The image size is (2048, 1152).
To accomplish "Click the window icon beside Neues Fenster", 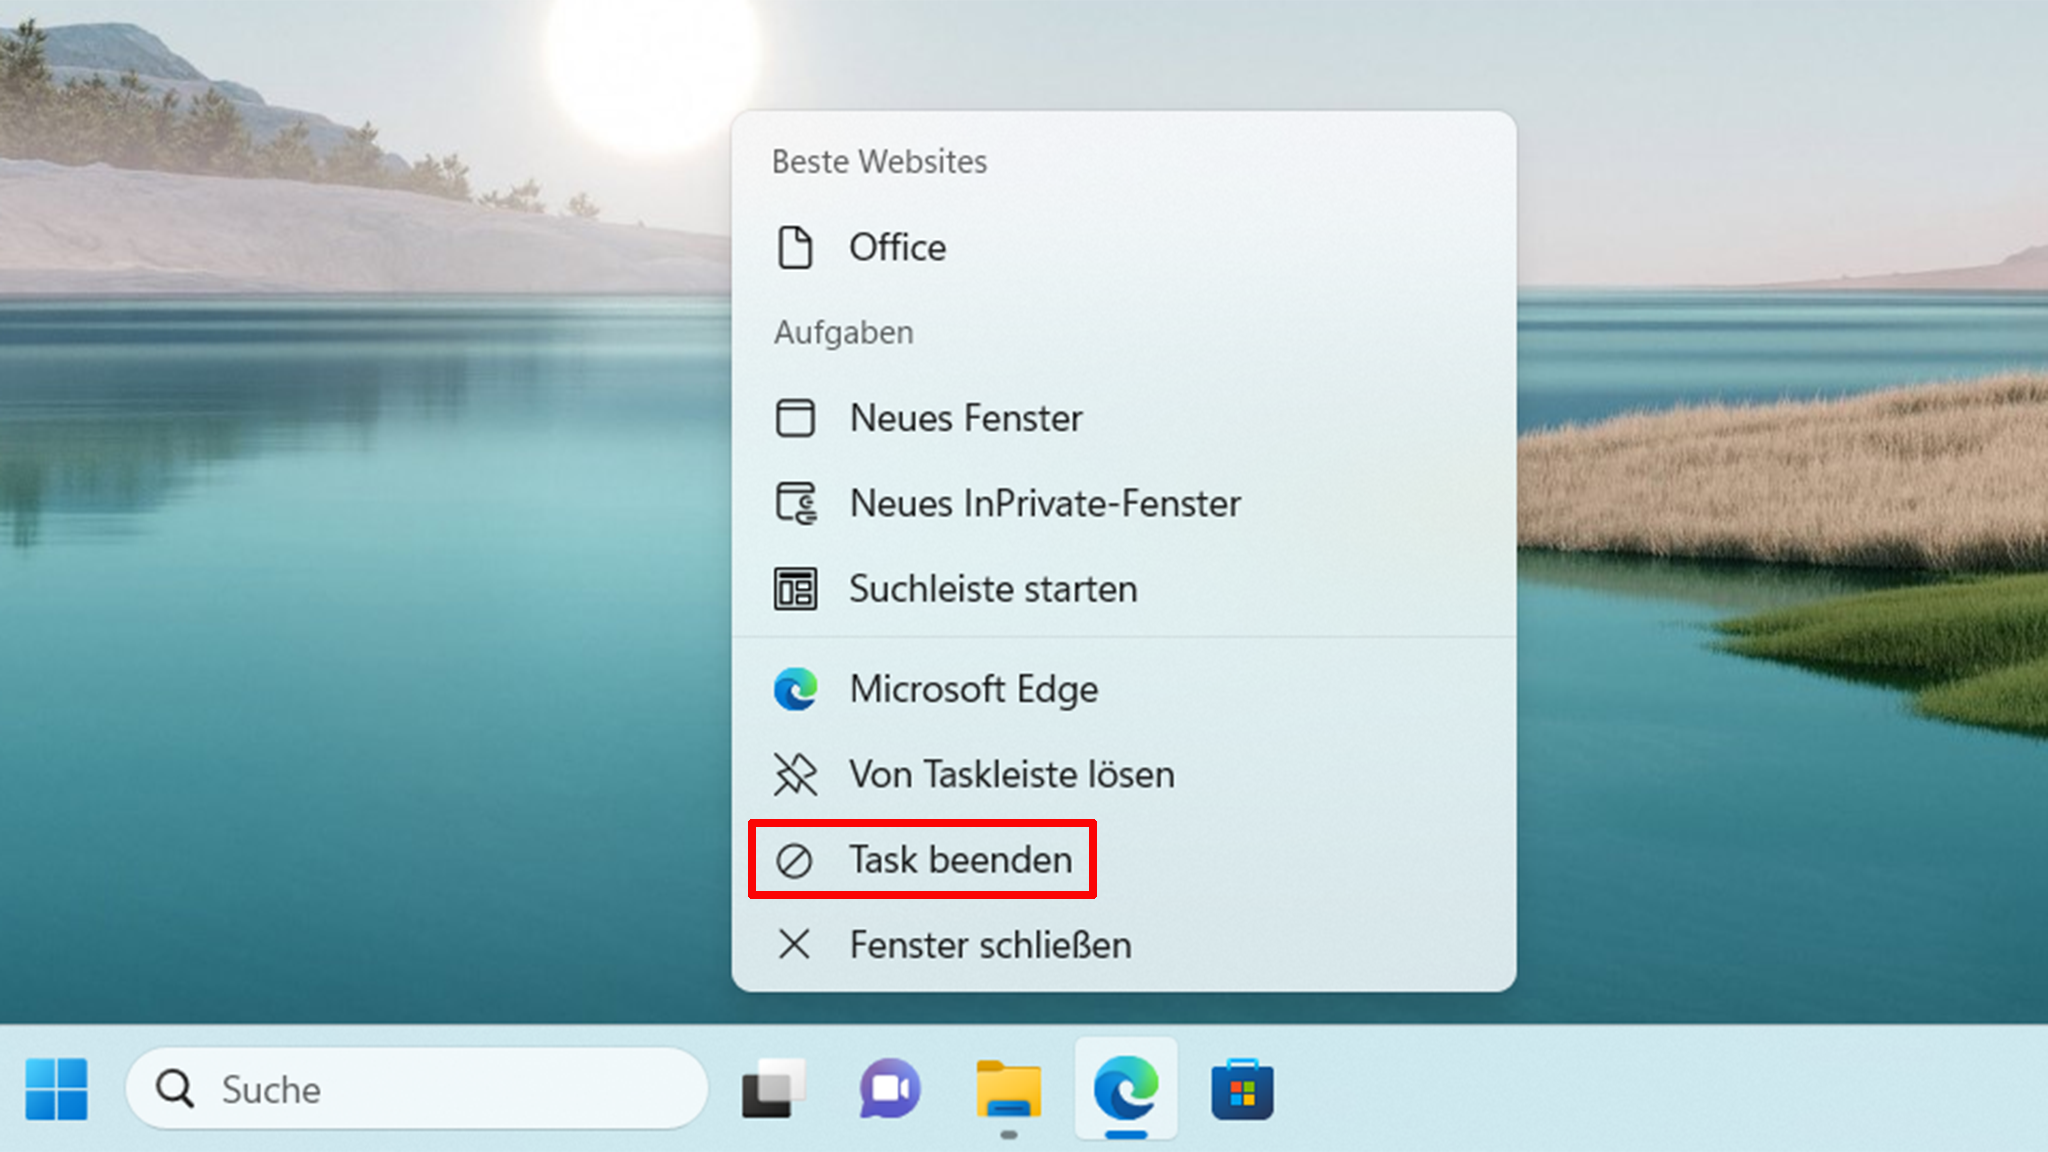I will (796, 418).
